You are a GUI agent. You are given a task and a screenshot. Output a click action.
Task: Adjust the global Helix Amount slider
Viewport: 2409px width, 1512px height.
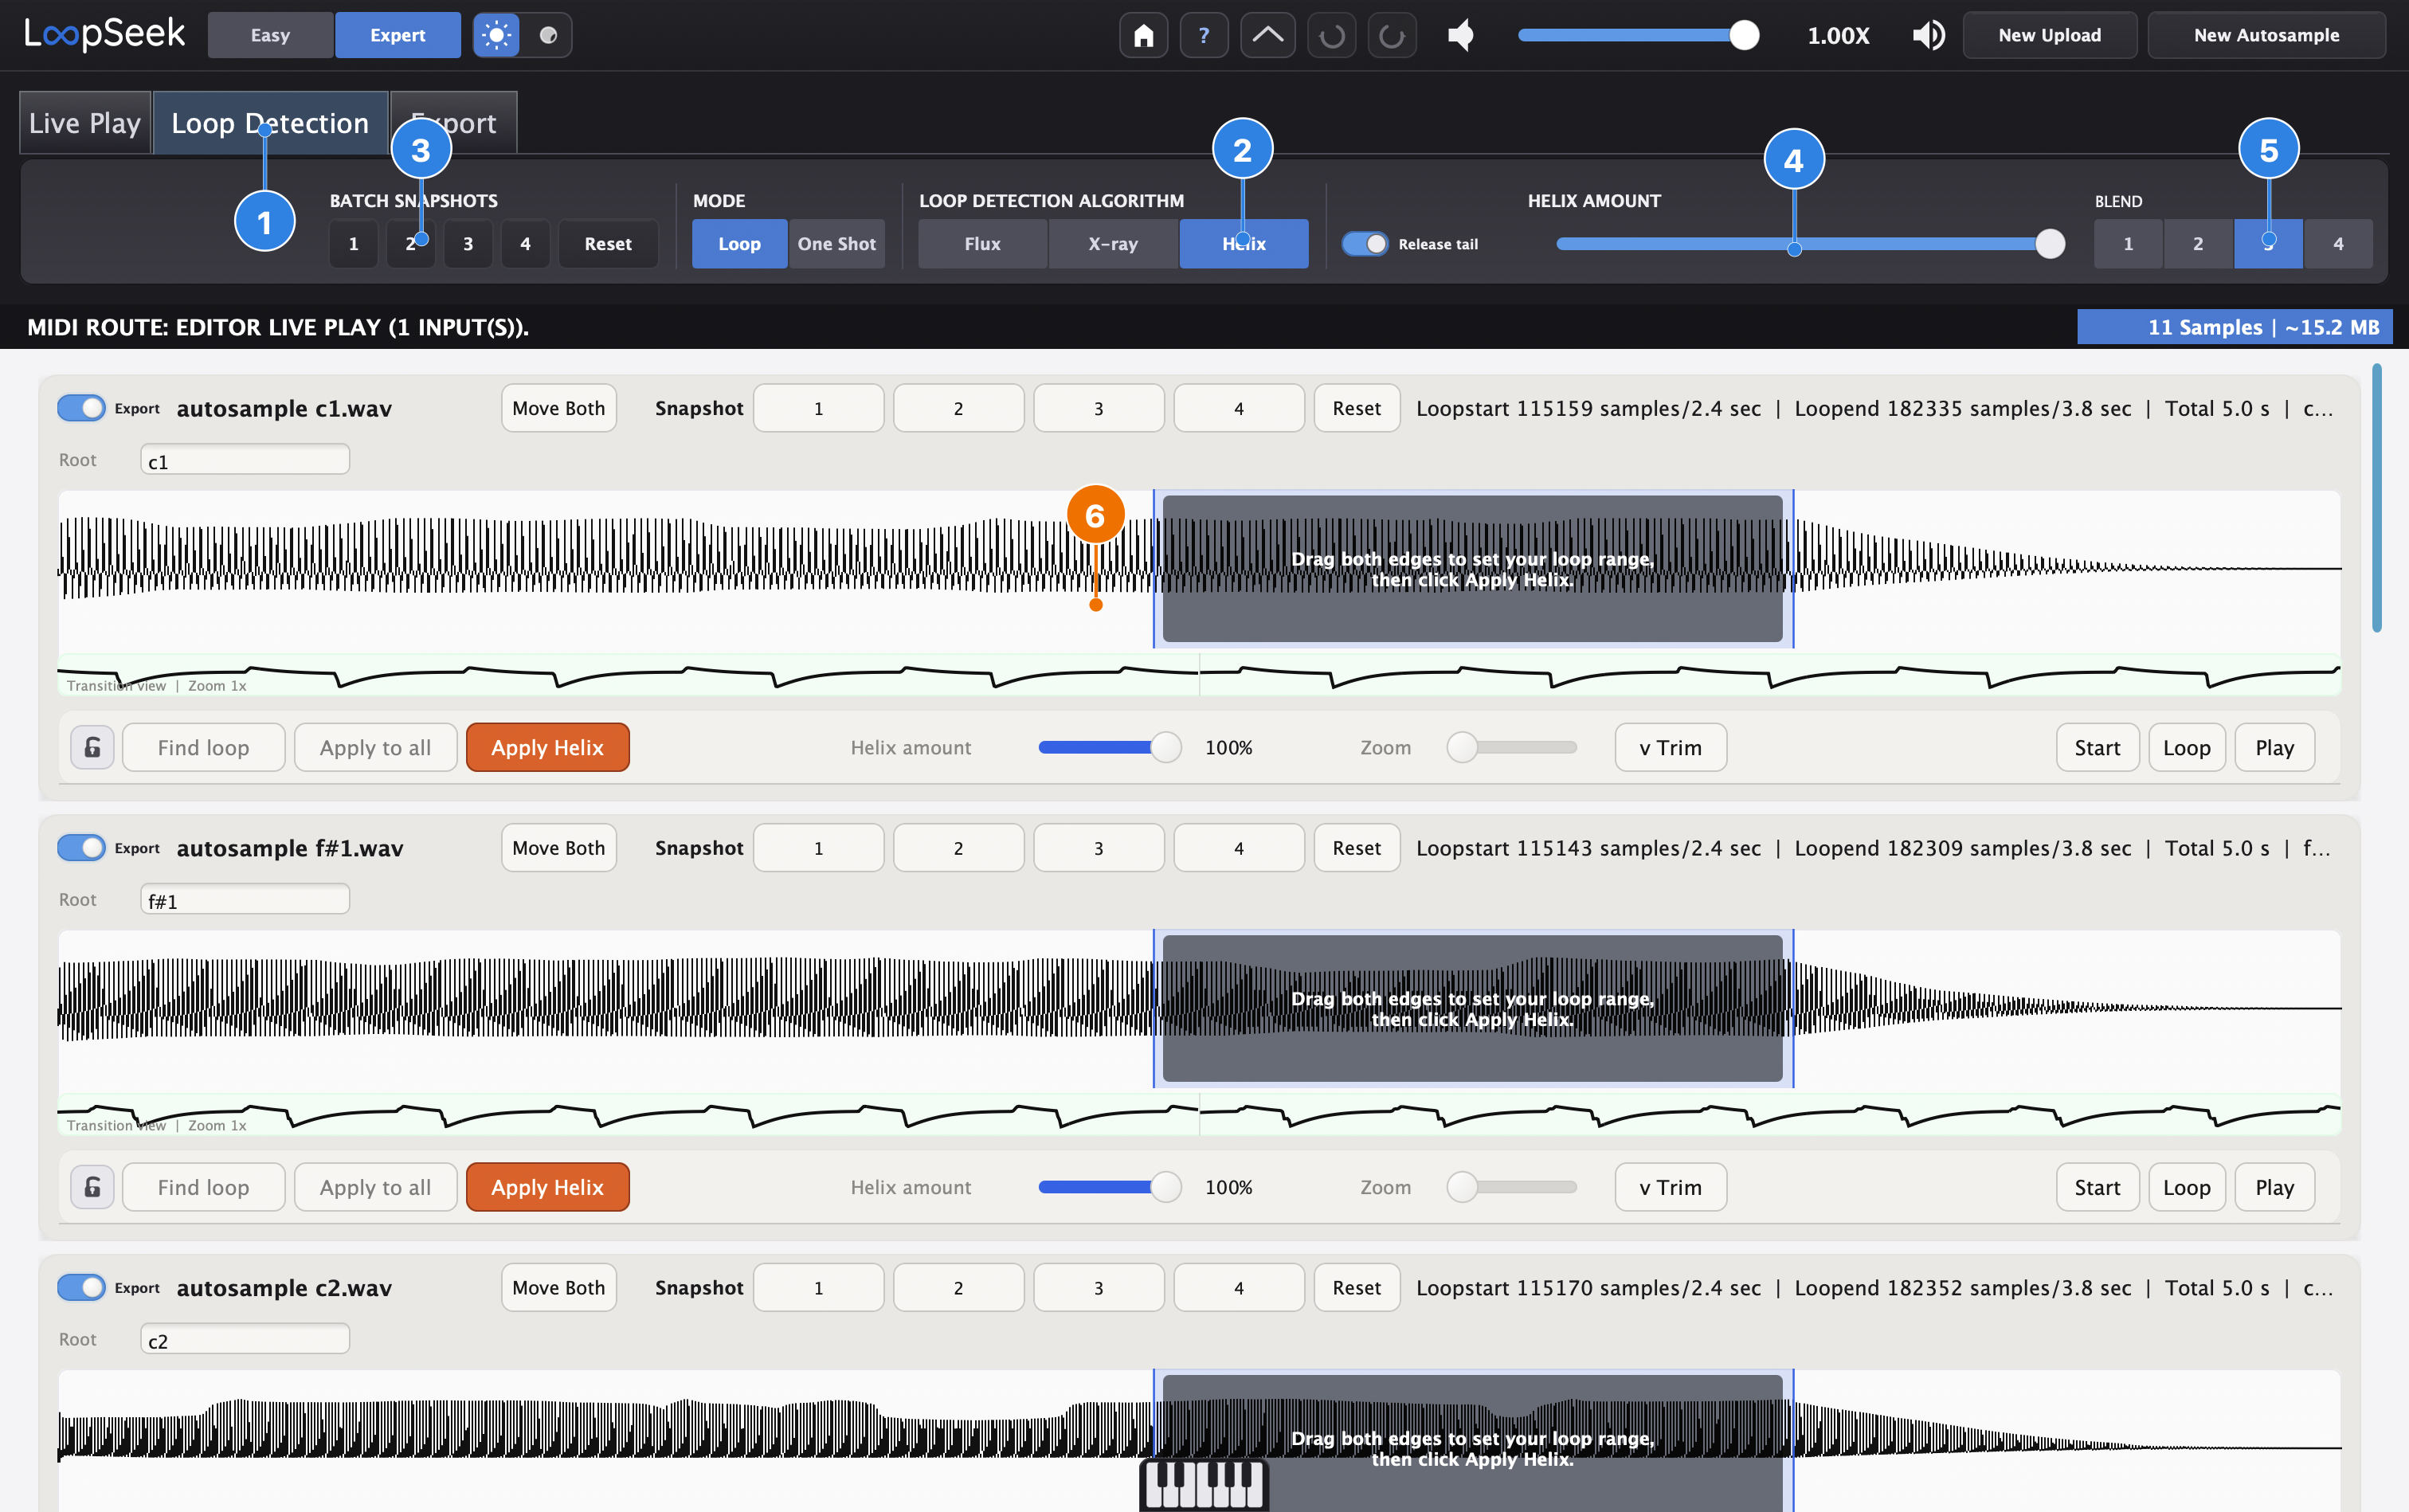pos(1810,243)
